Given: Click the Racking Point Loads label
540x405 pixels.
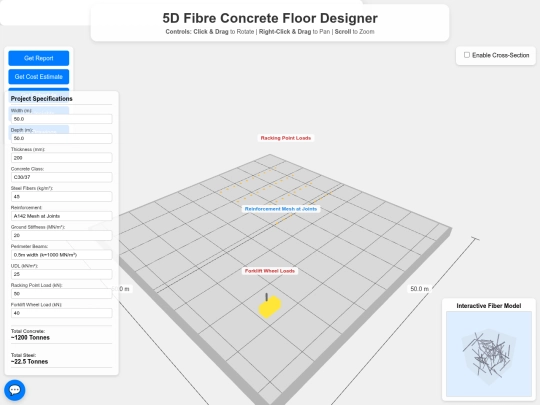Looking at the screenshot, I should point(285,138).
